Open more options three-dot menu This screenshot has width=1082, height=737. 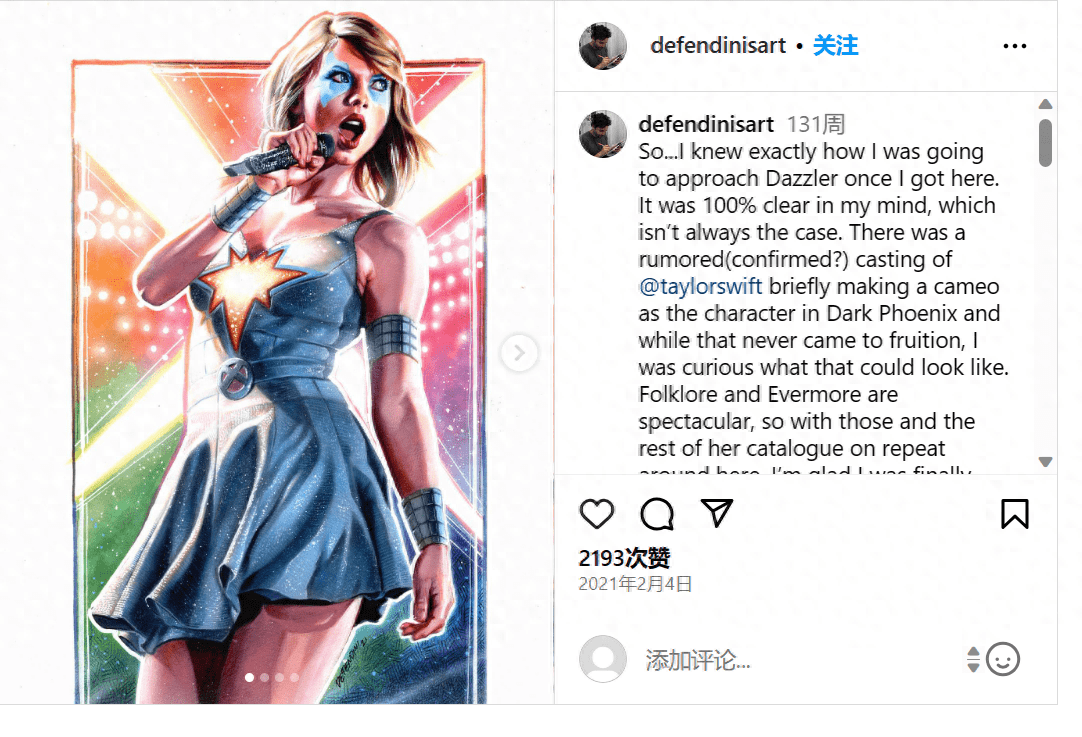[1014, 46]
